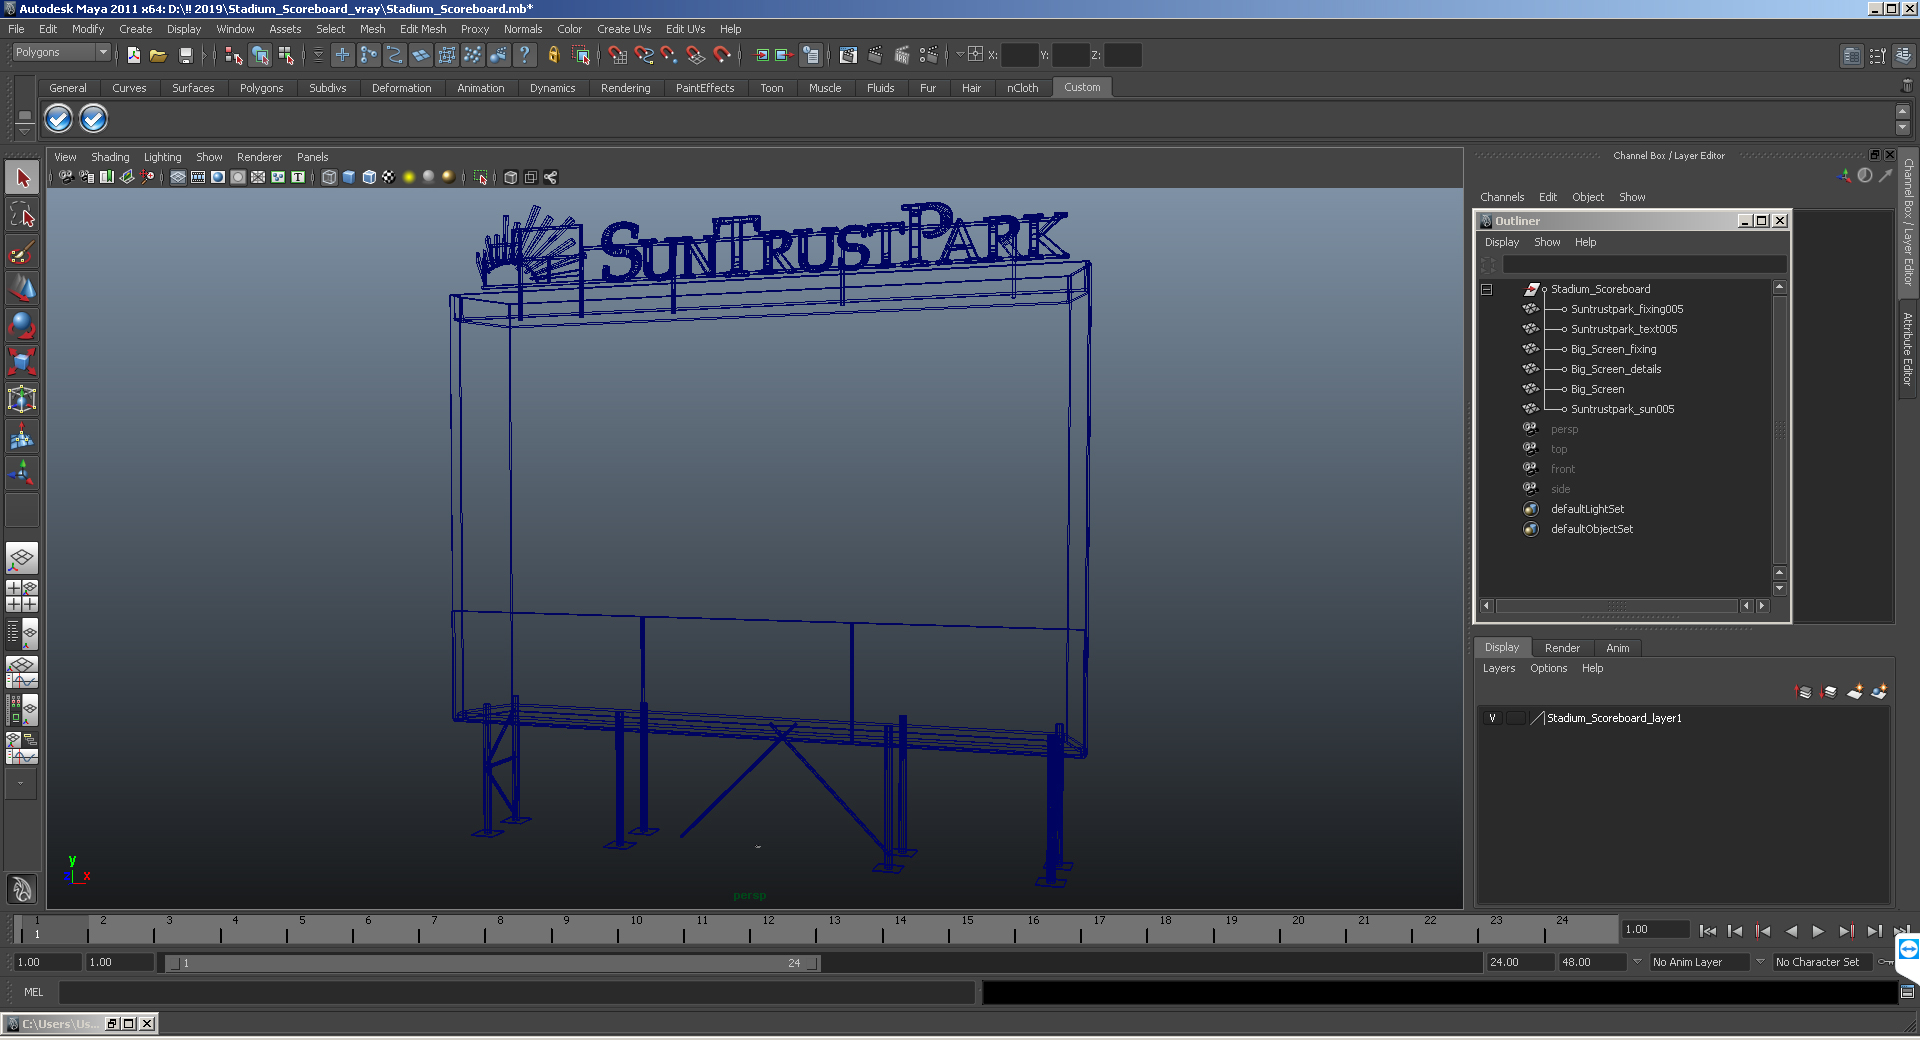
Task: Create a new scene from toolbar
Action: click(133, 55)
